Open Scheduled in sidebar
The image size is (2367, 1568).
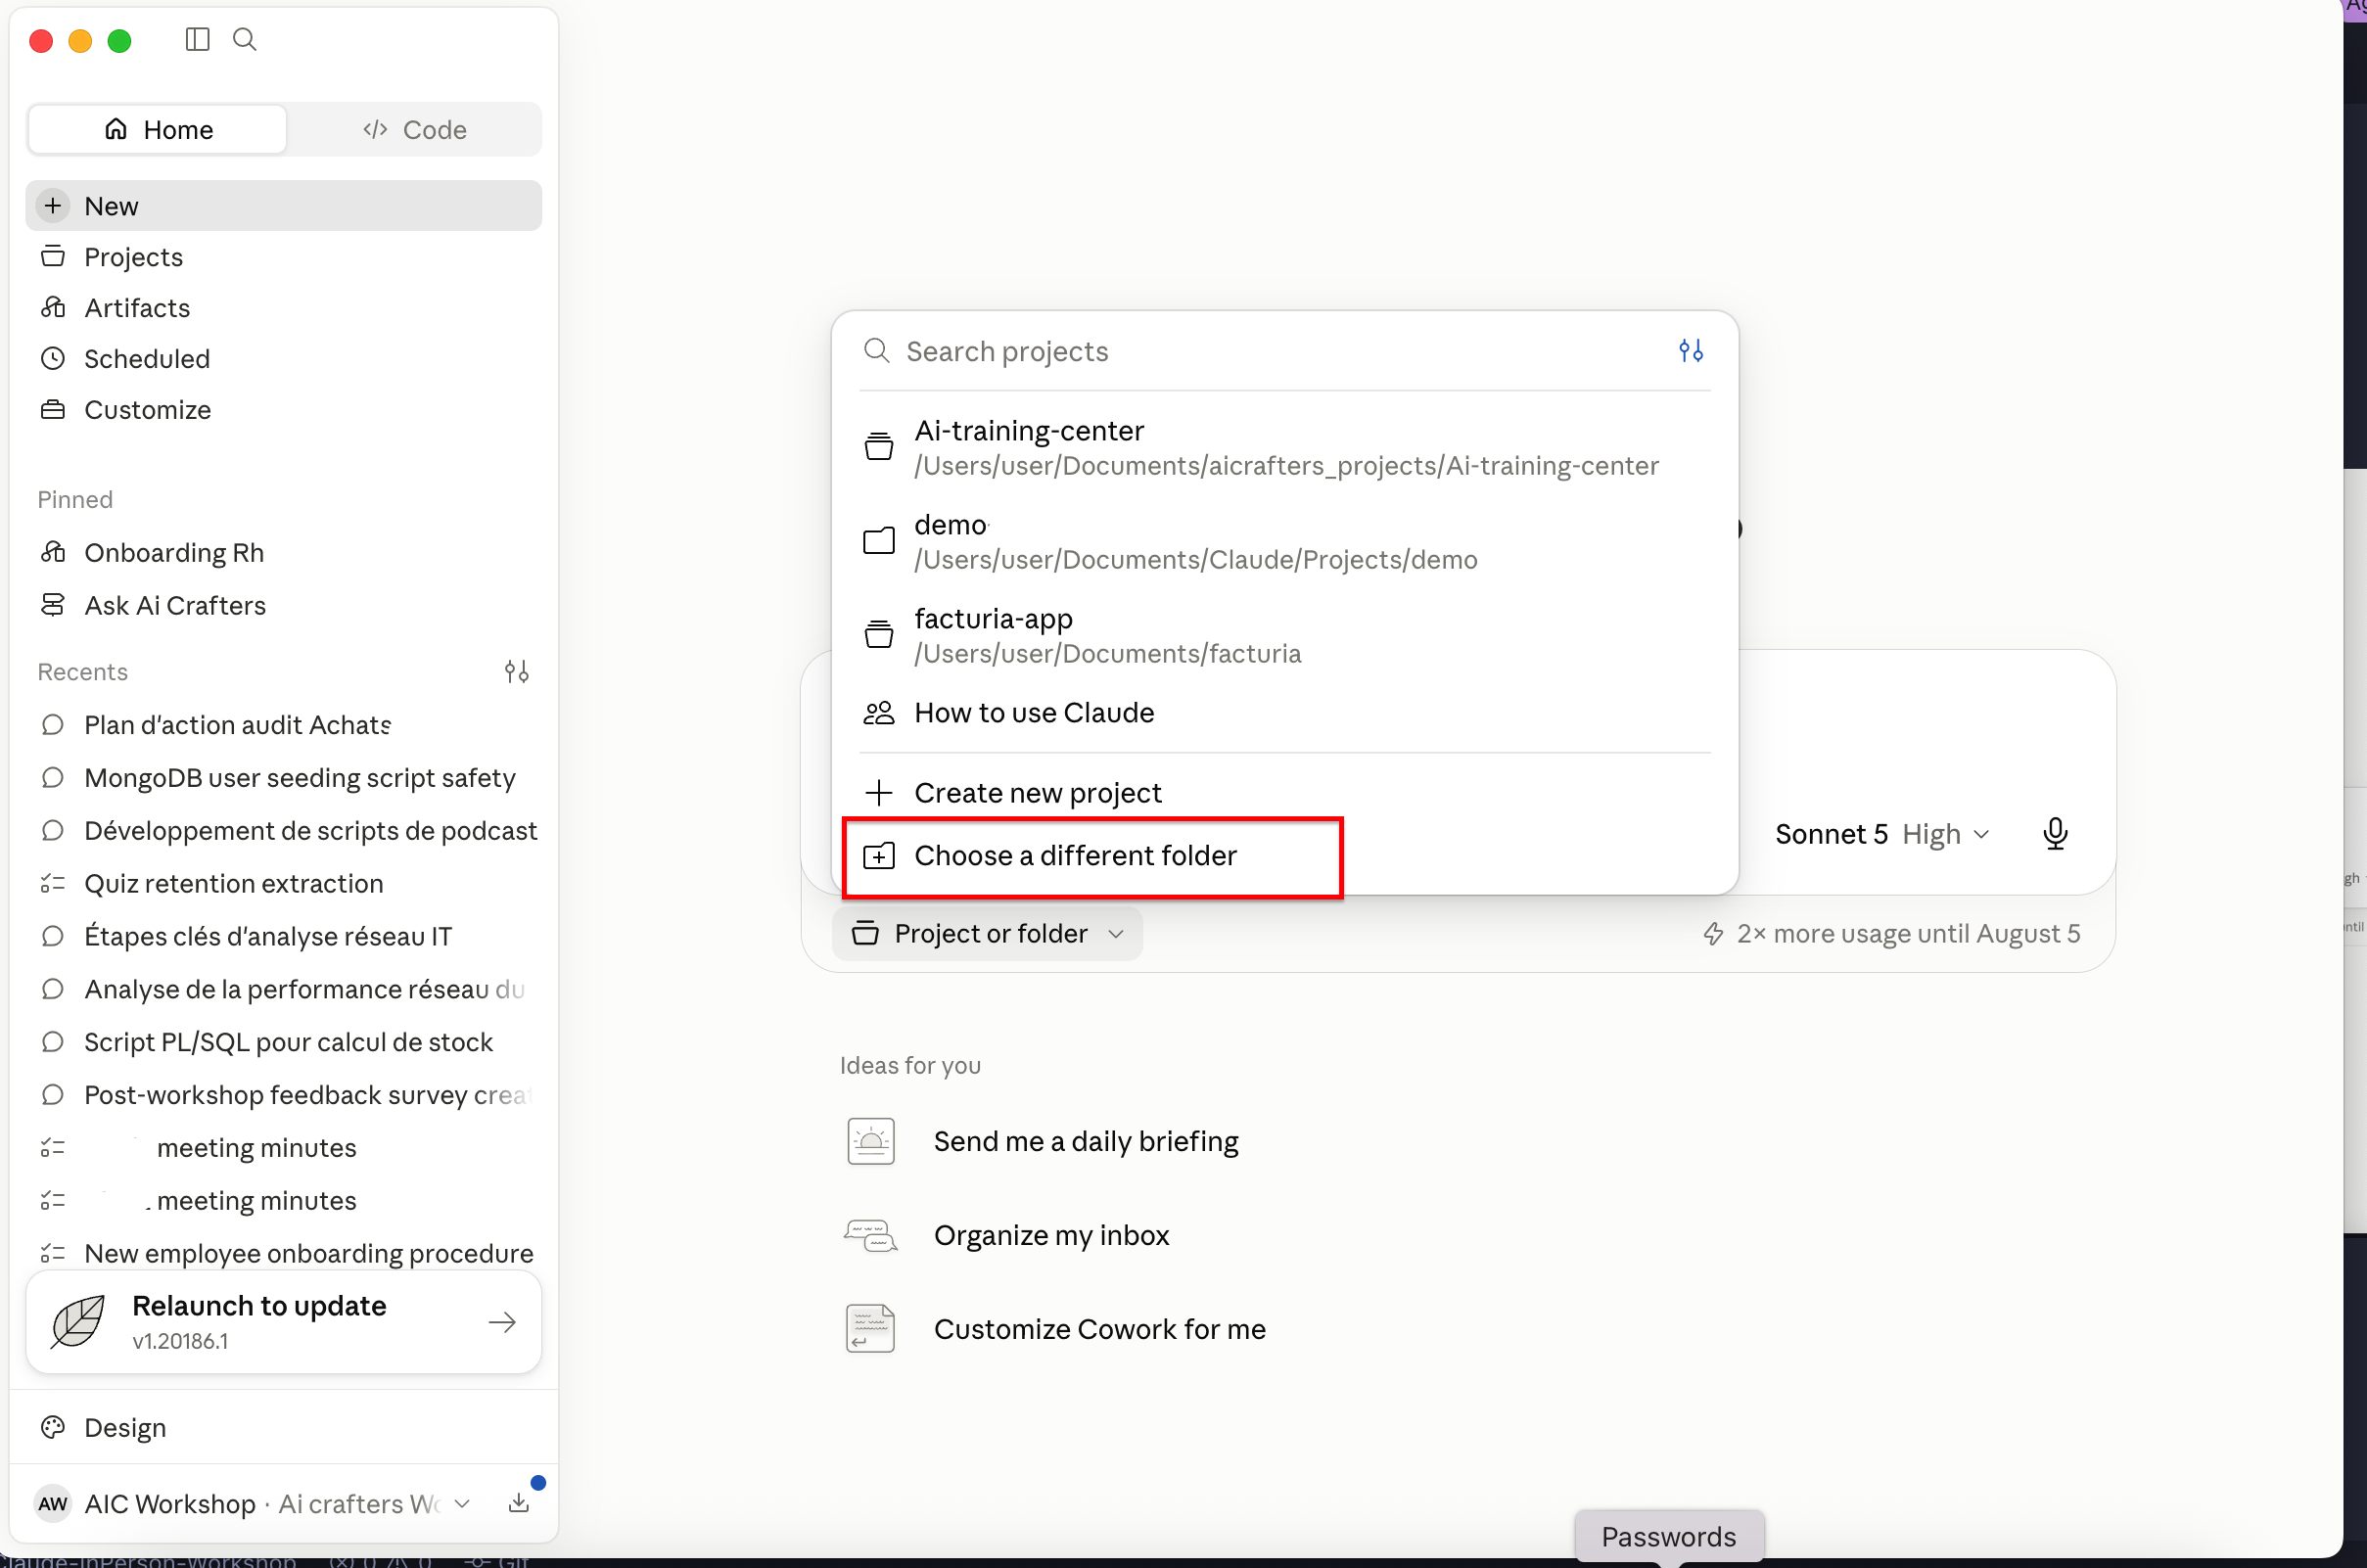pyautogui.click(x=284, y=359)
